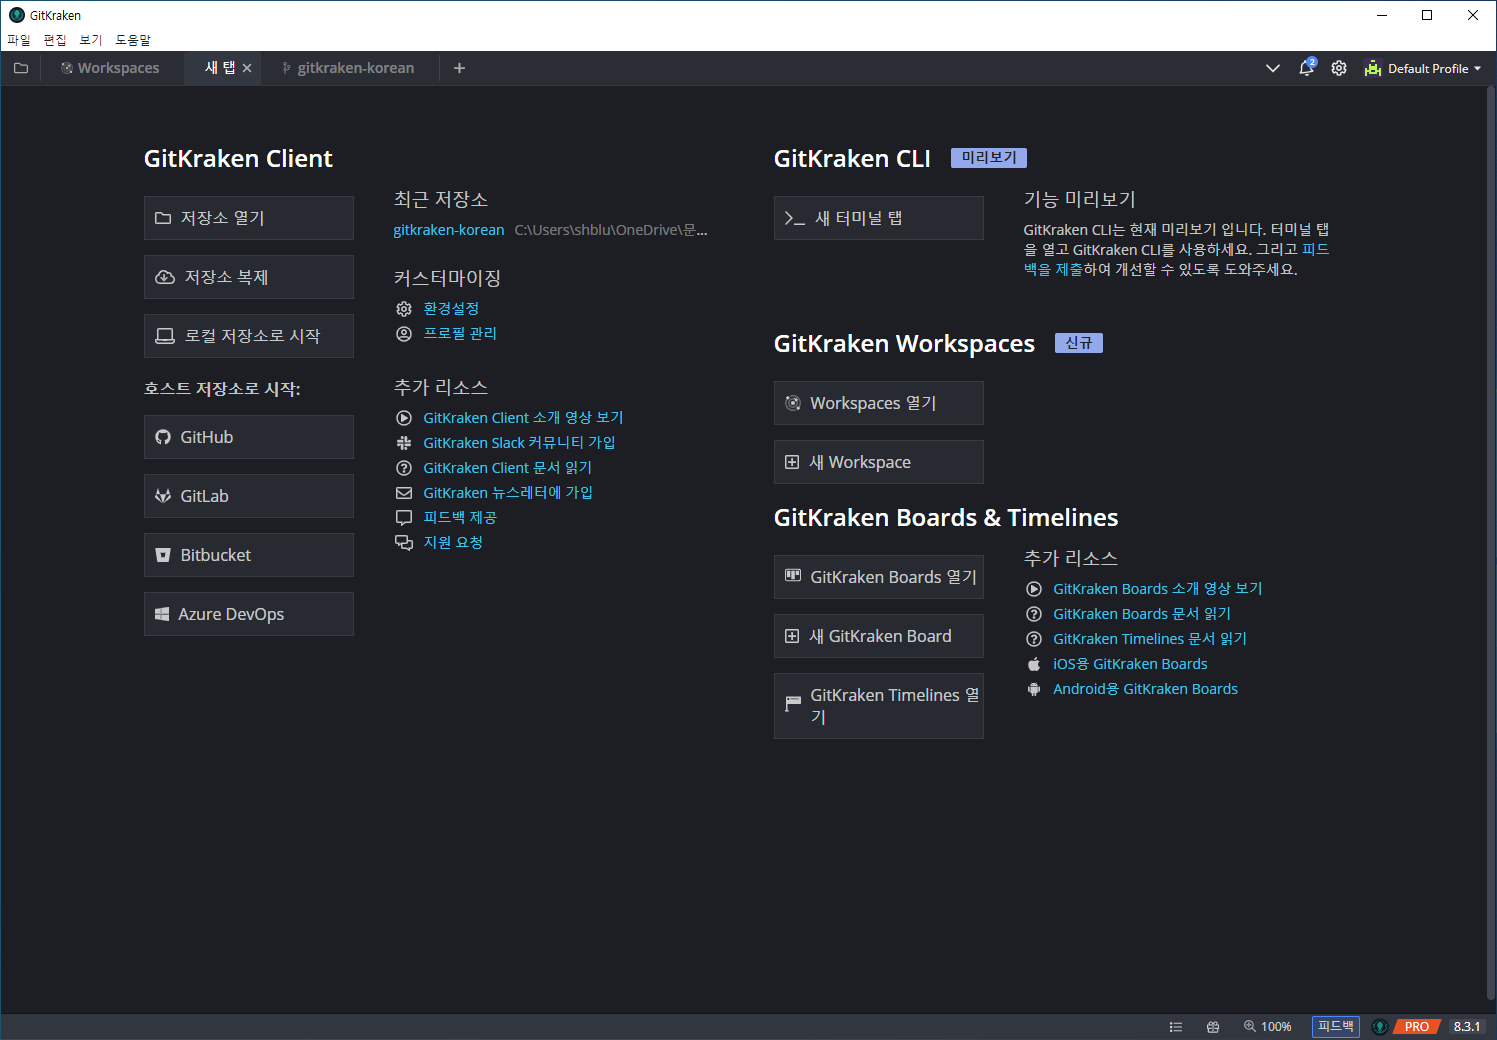
Task: Open the 지원 요청 link
Action: click(x=453, y=543)
